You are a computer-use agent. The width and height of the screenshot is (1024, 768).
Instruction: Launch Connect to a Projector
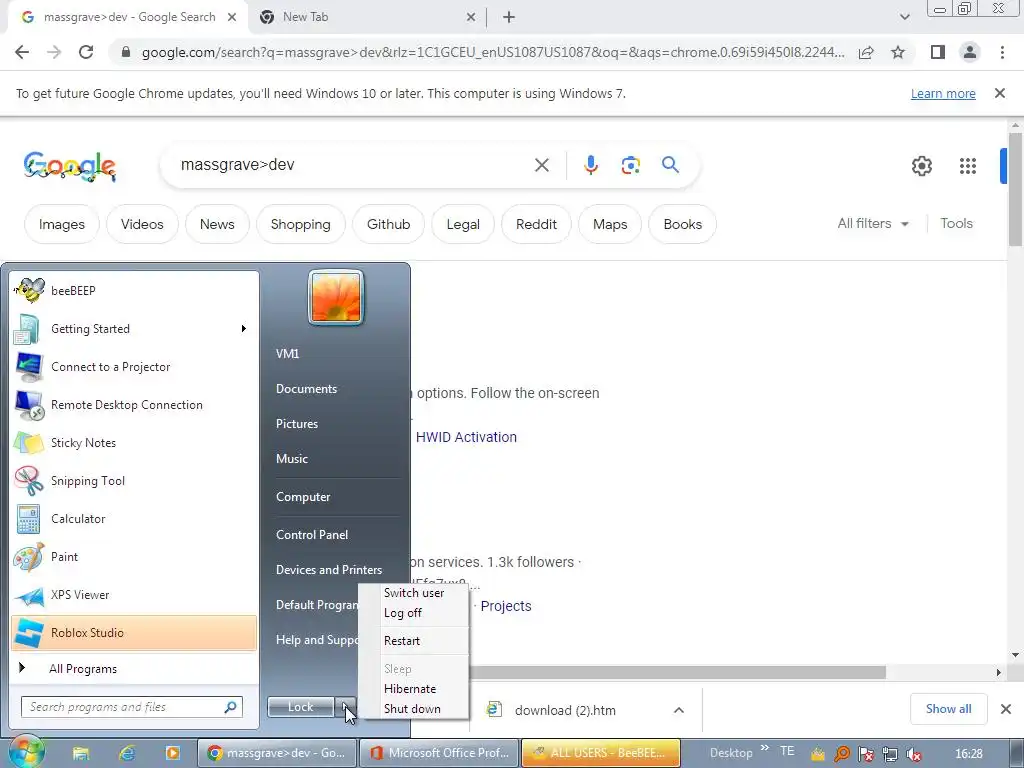click(133, 367)
